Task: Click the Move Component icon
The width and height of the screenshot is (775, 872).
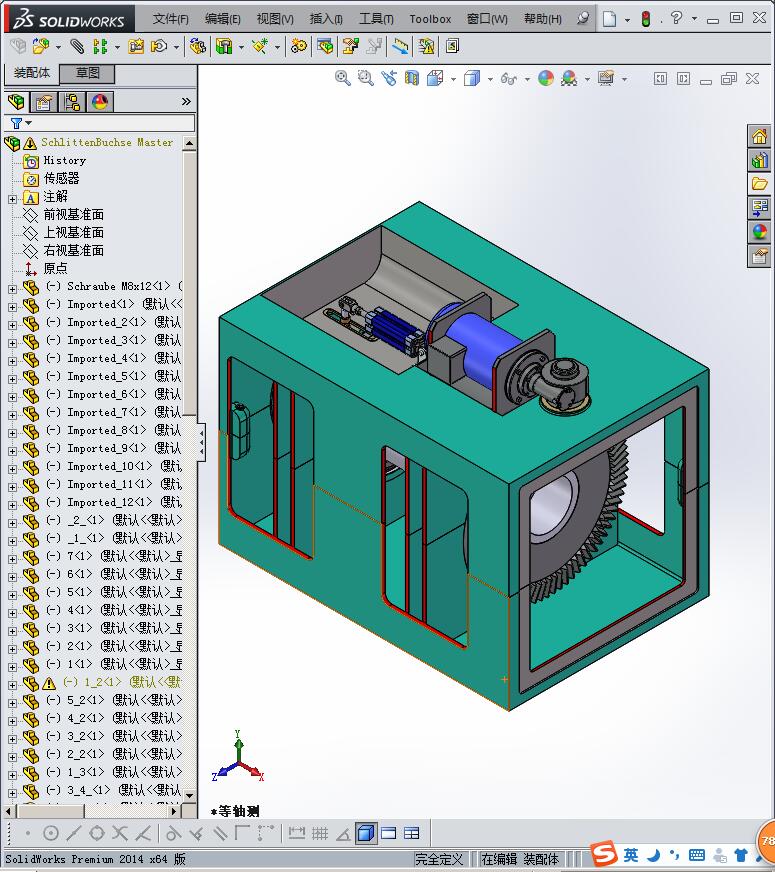Action: click(160, 46)
